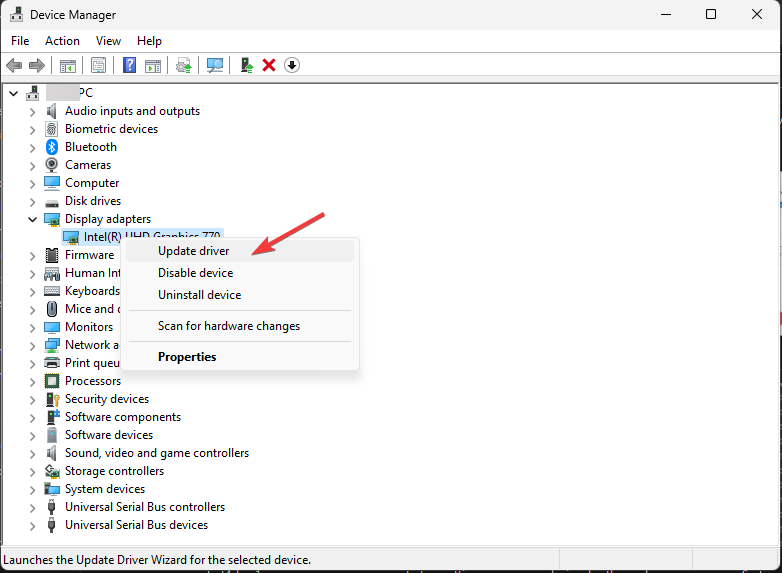Open the Properties sheet toolbar icon
The width and height of the screenshot is (782, 573).
(x=98, y=65)
